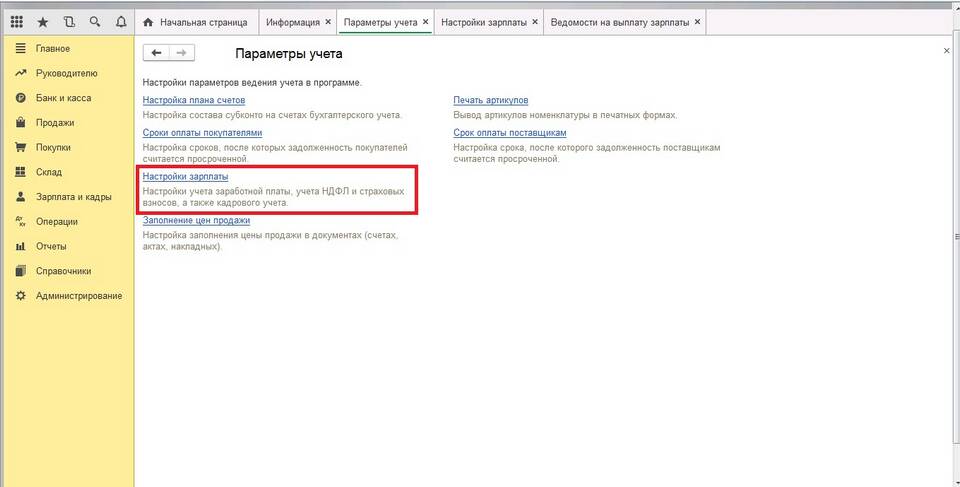The image size is (960, 487).
Task: Click the search magnifier icon
Action: [95, 21]
